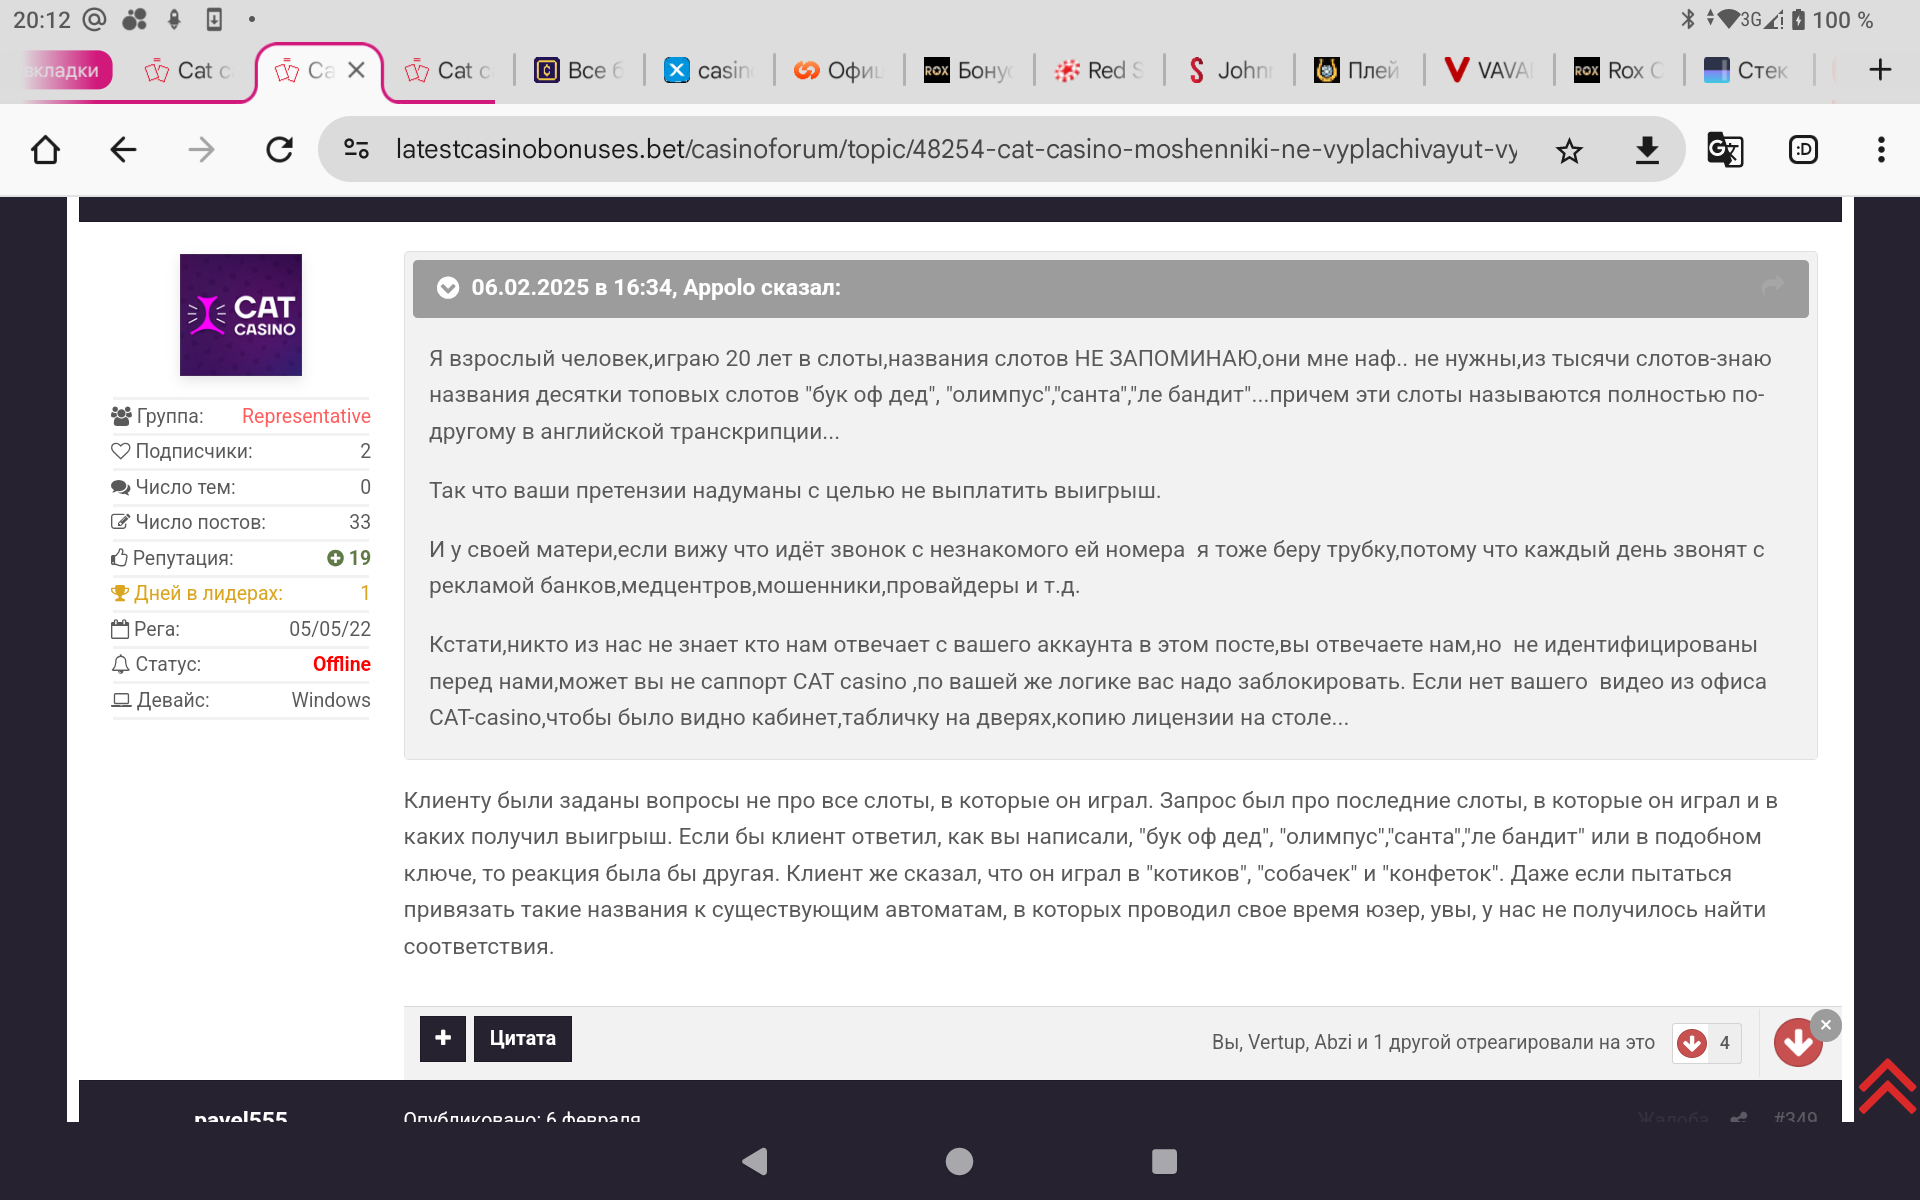Click the download icon in toolbar
The width and height of the screenshot is (1920, 1200).
point(1646,151)
